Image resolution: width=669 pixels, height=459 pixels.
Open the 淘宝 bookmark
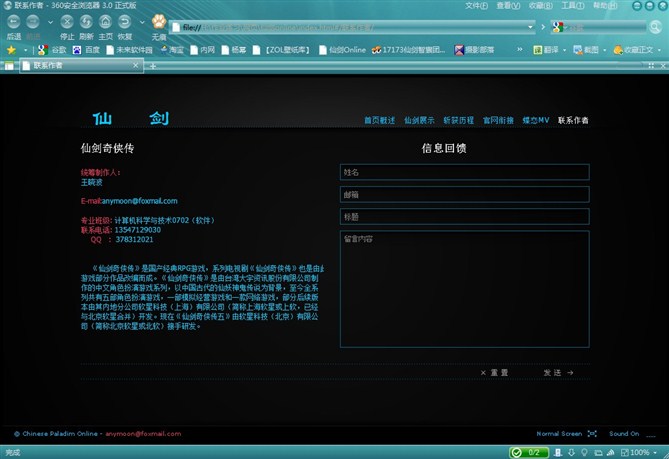[172, 50]
